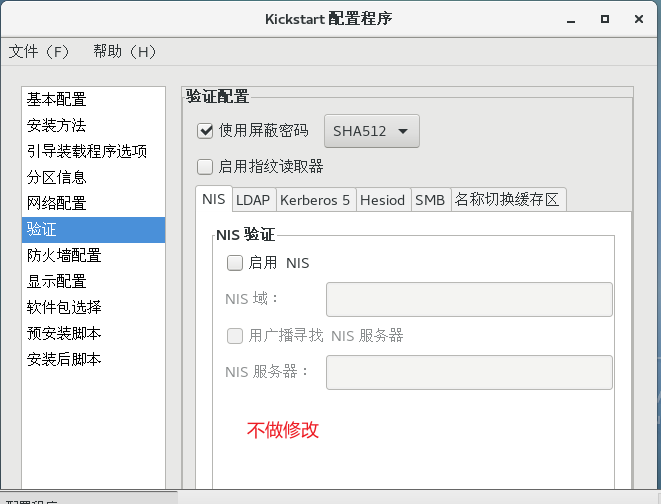Select 引导装载程序选项 in the sidebar
Screen dimensions: 661x504
click(x=93, y=152)
